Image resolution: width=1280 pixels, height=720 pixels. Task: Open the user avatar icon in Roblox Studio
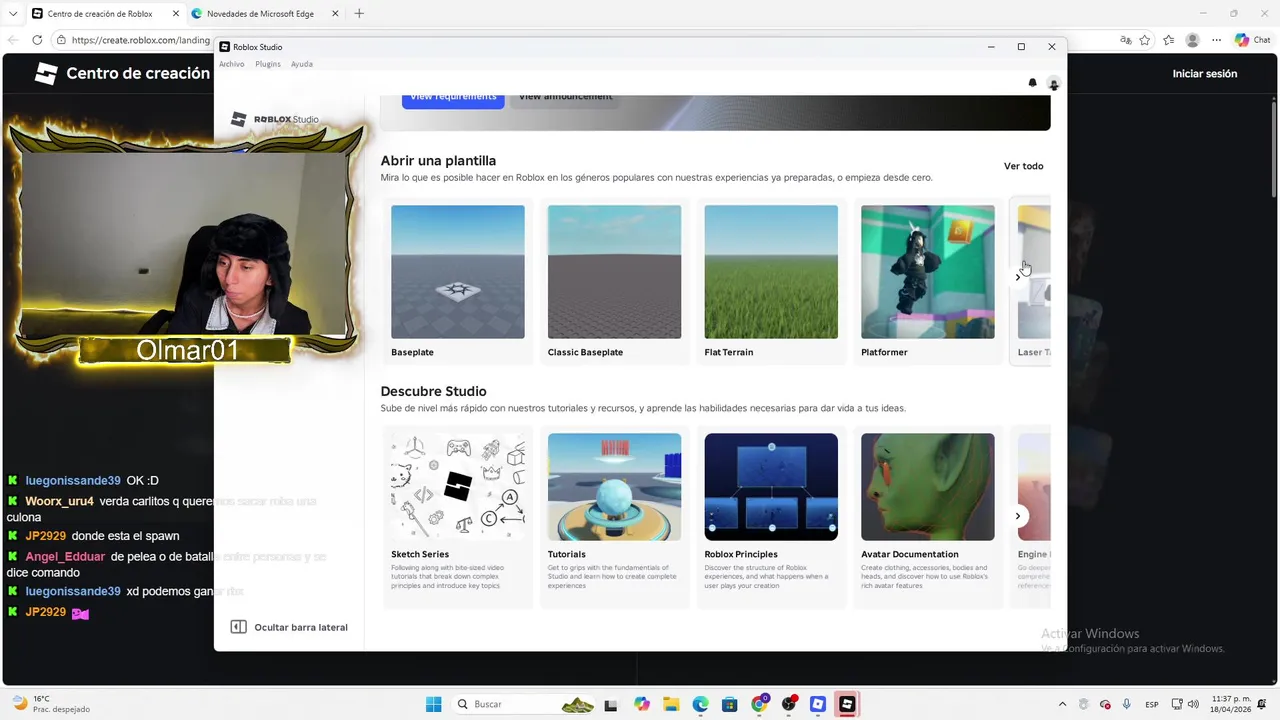click(1053, 83)
